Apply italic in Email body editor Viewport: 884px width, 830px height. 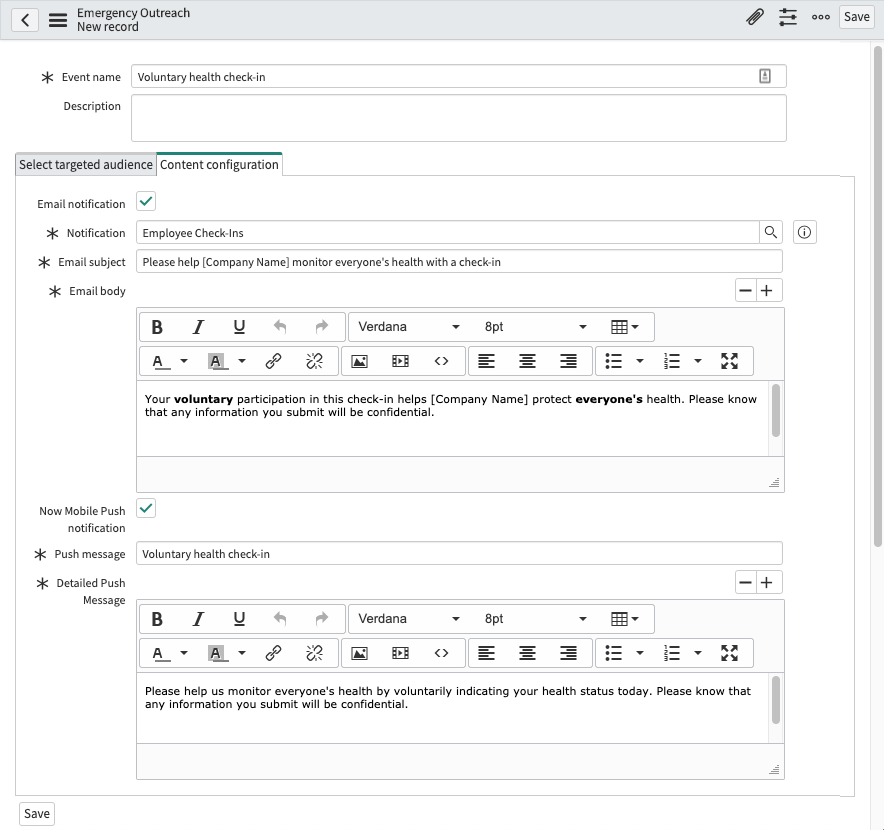198,327
